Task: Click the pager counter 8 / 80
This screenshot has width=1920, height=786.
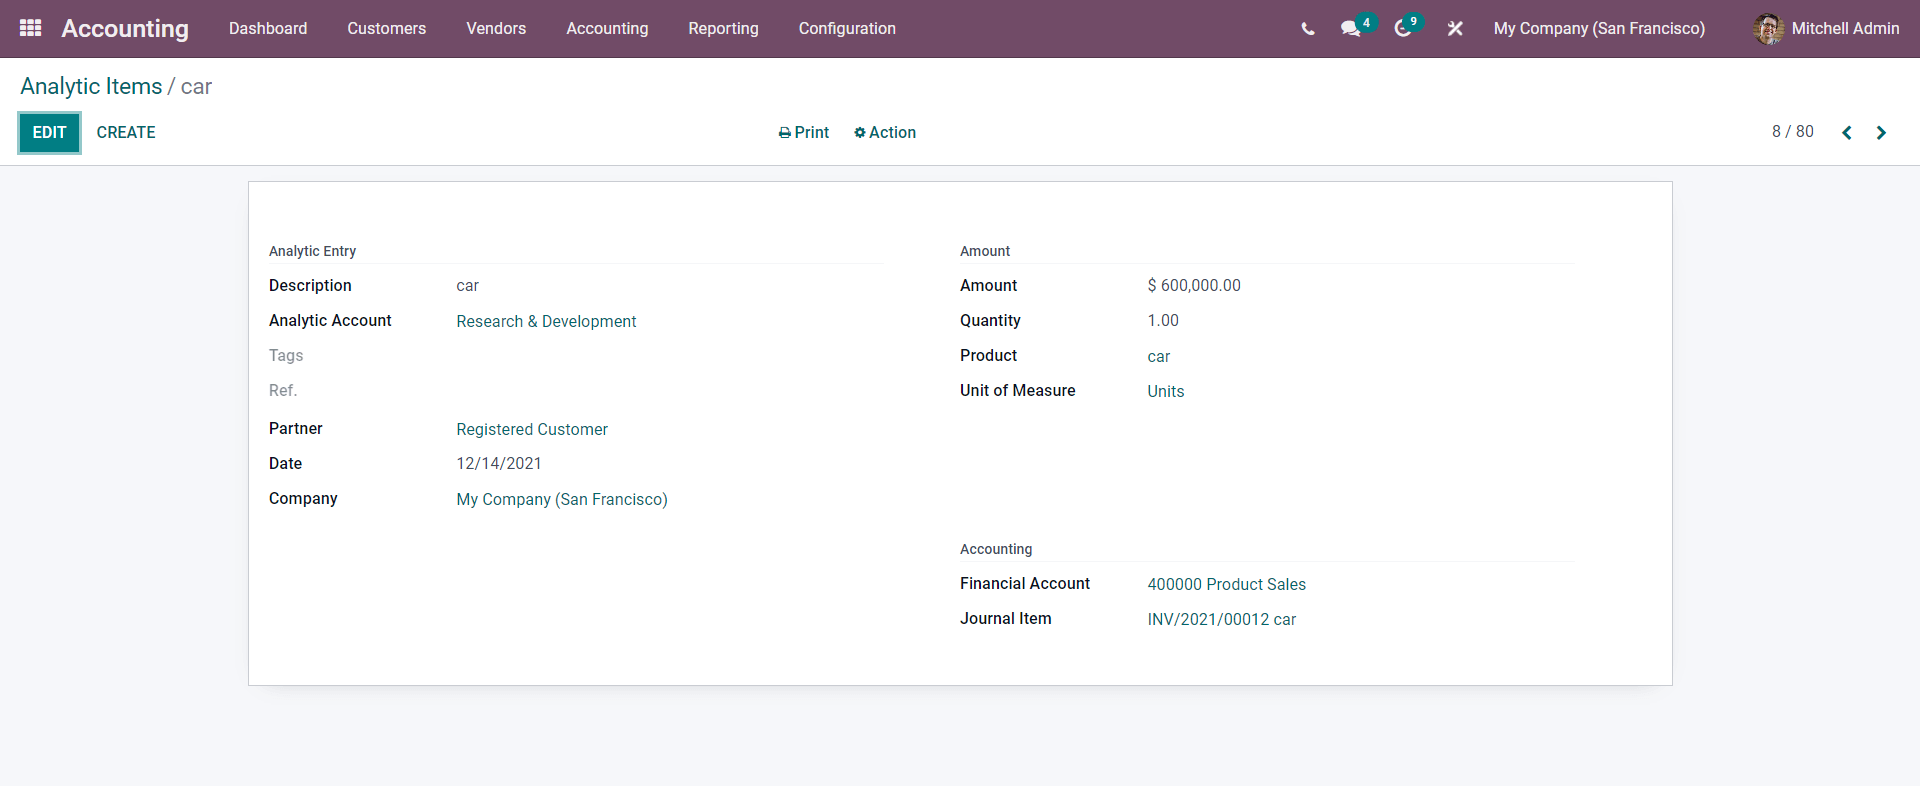Action: click(x=1792, y=132)
